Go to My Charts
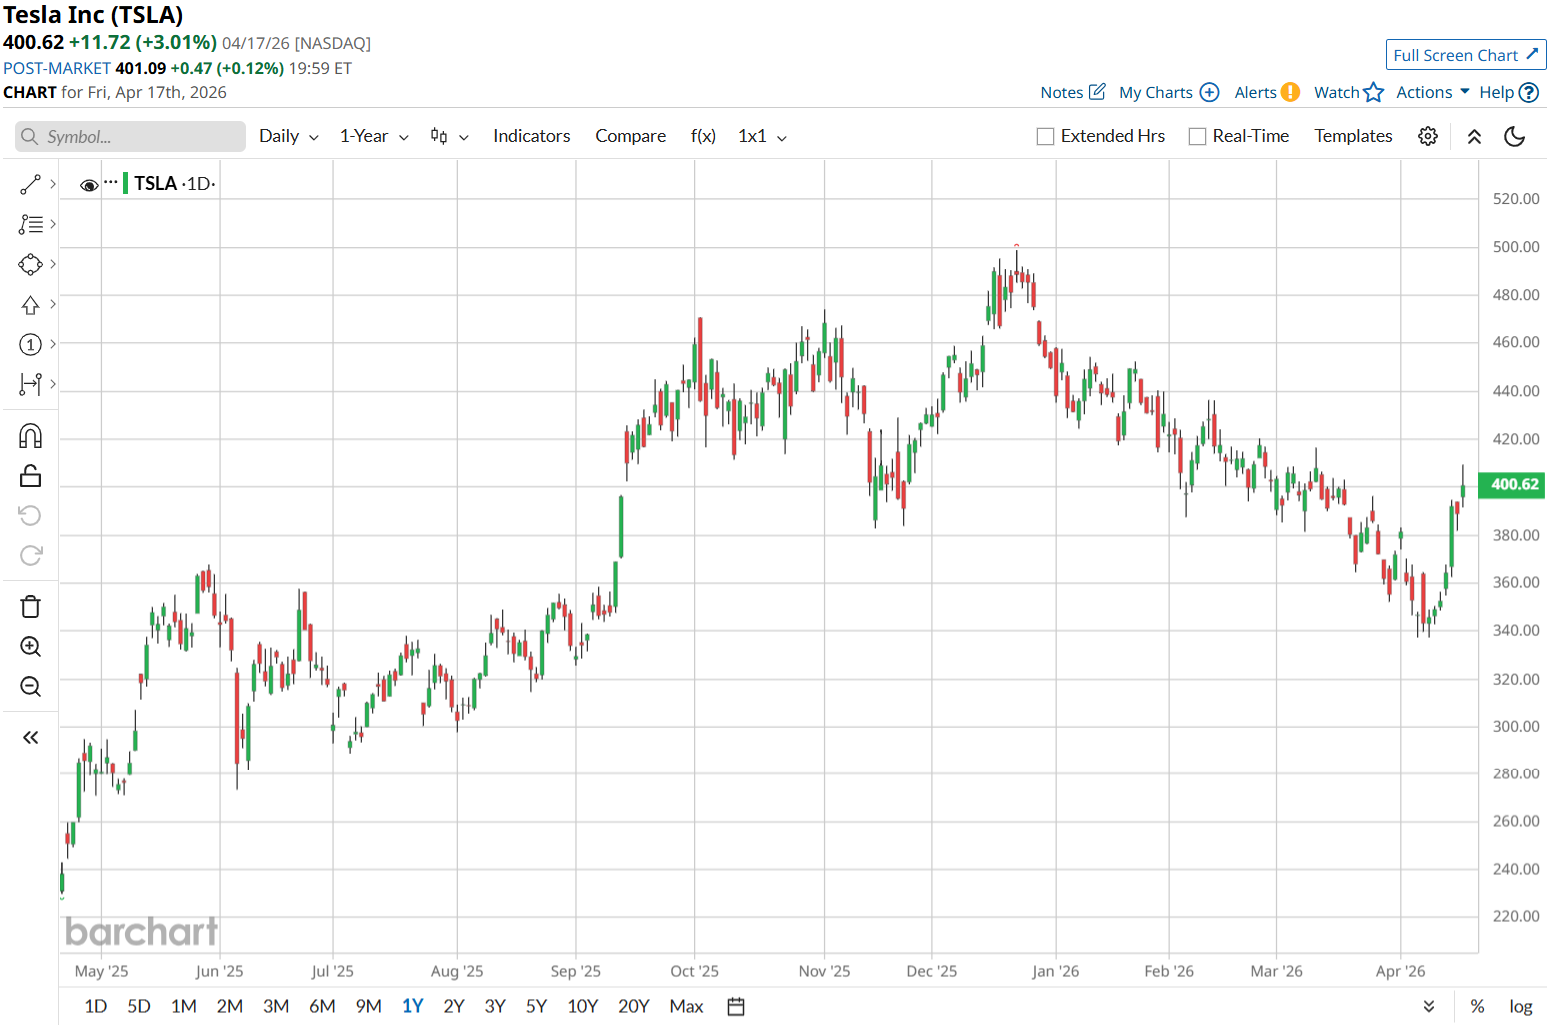The width and height of the screenshot is (1547, 1025). click(1169, 92)
